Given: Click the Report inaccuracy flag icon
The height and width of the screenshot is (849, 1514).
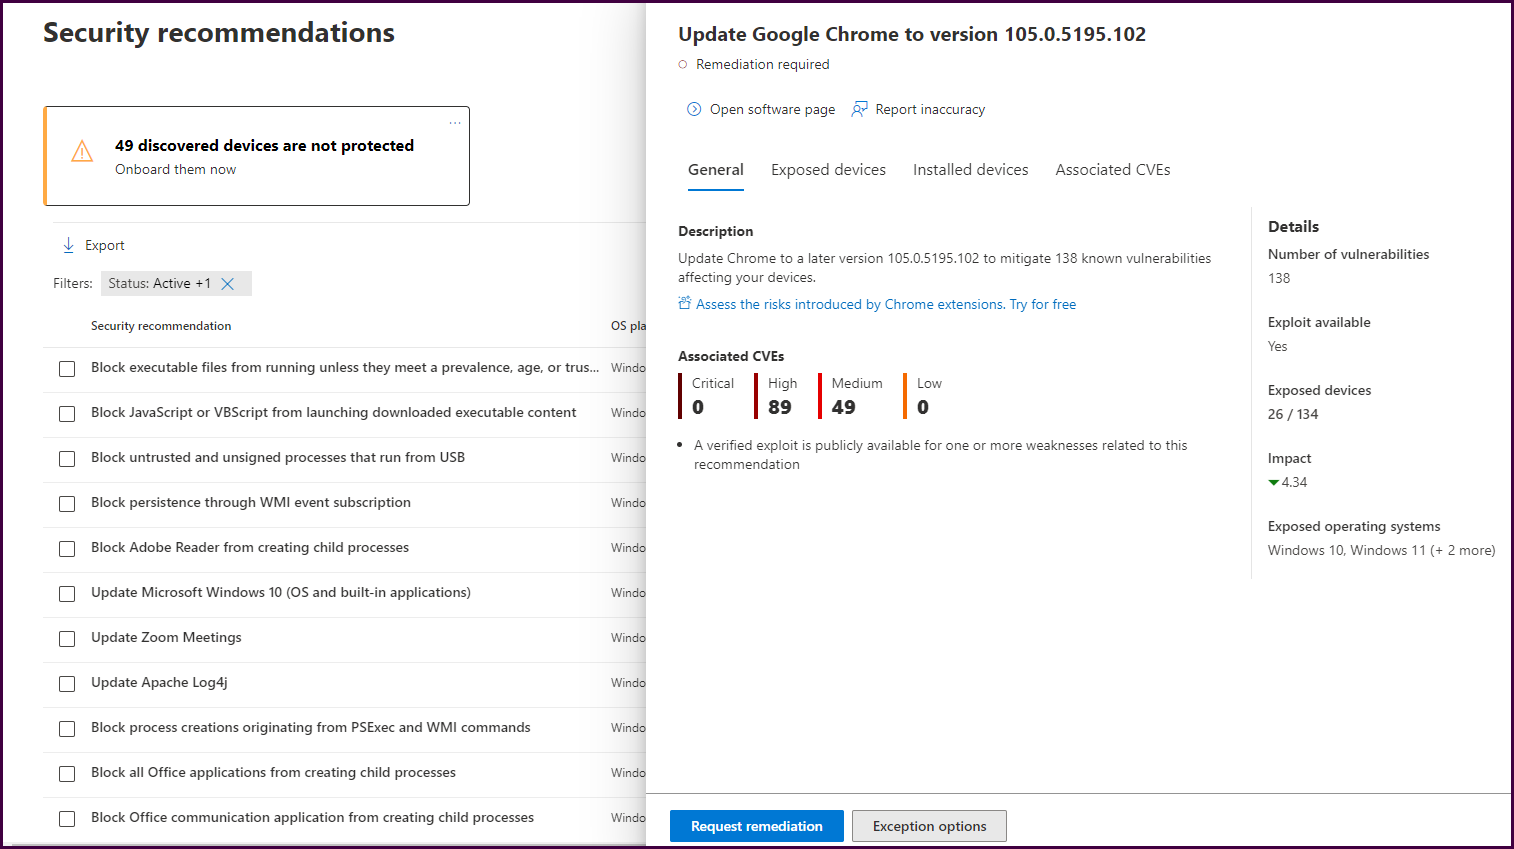Looking at the screenshot, I should point(859,109).
